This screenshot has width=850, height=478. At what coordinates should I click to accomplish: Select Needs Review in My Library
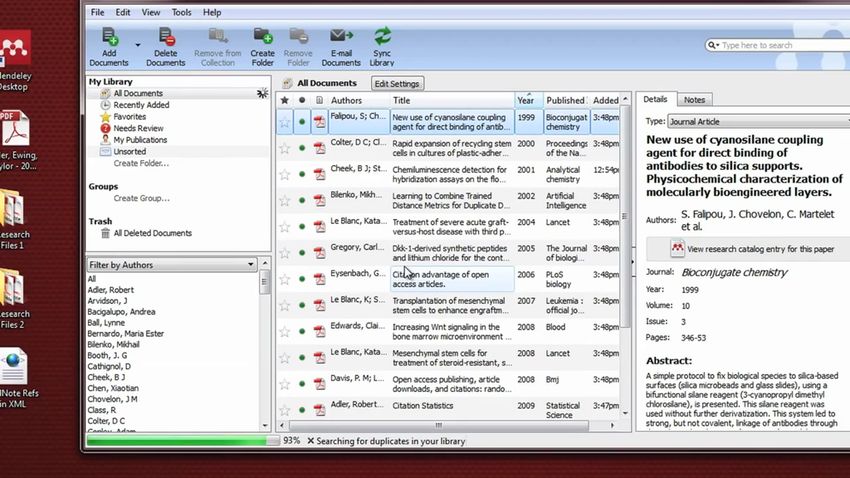click(x=138, y=128)
